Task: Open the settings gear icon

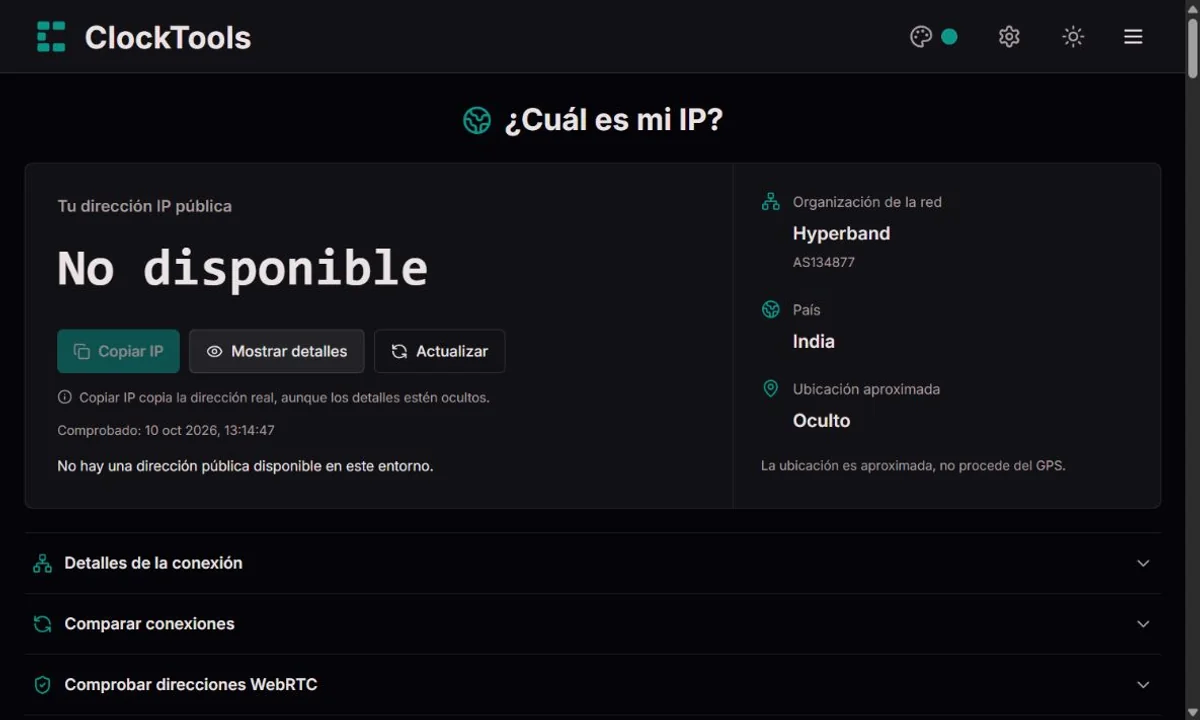Action: 1009,37
